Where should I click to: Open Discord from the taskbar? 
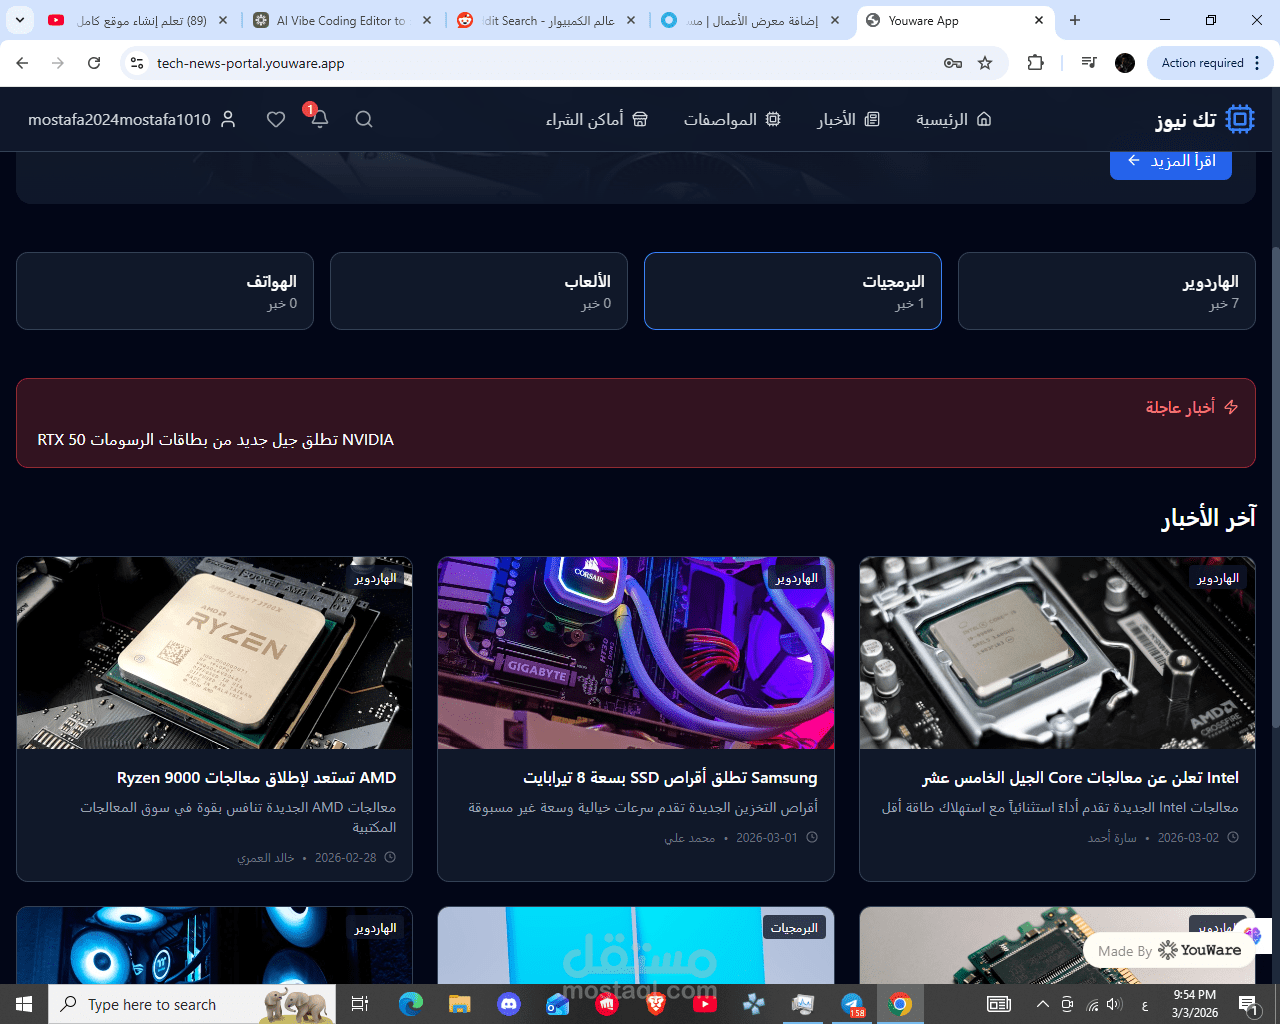click(x=509, y=1004)
